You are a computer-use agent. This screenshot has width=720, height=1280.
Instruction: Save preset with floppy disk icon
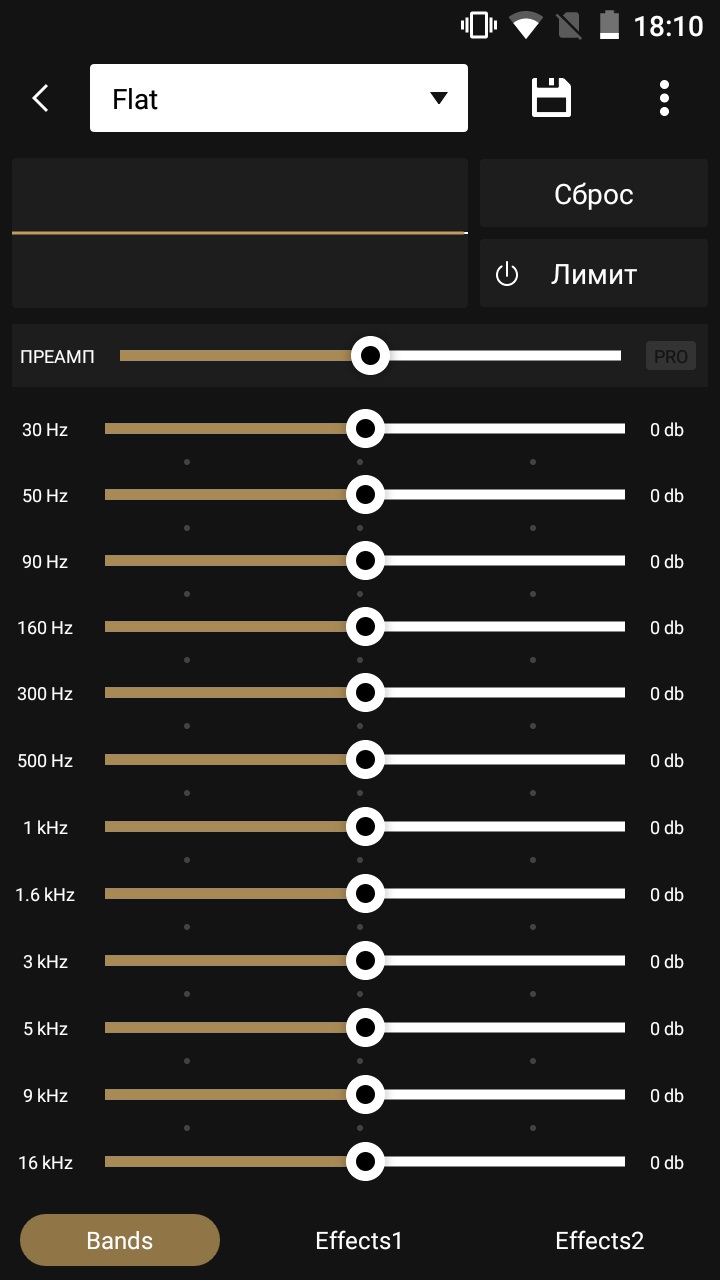click(551, 98)
